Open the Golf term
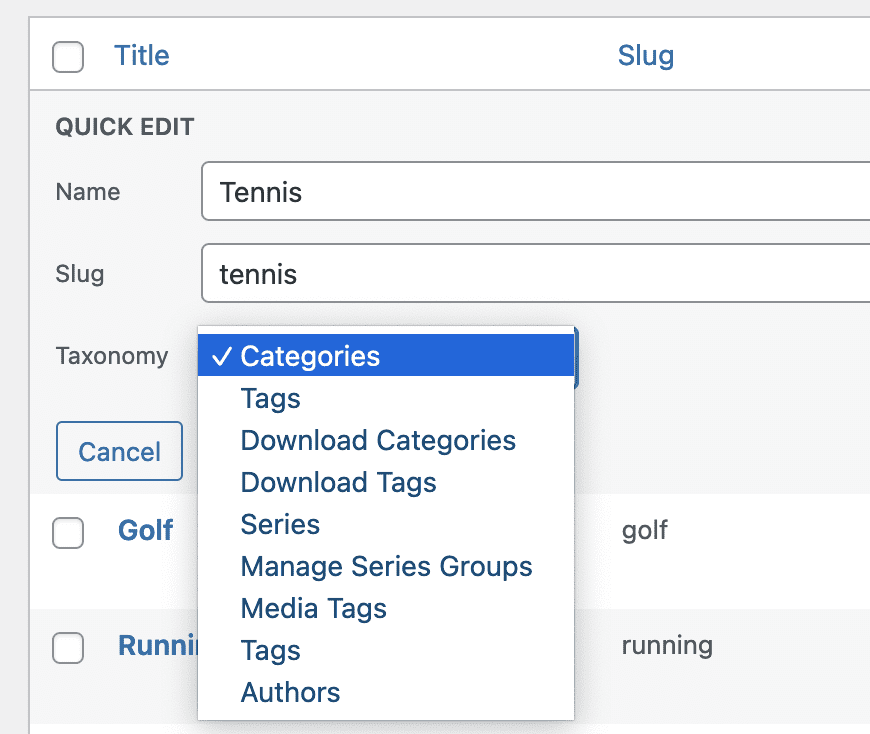Viewport: 870px width, 734px height. point(145,530)
